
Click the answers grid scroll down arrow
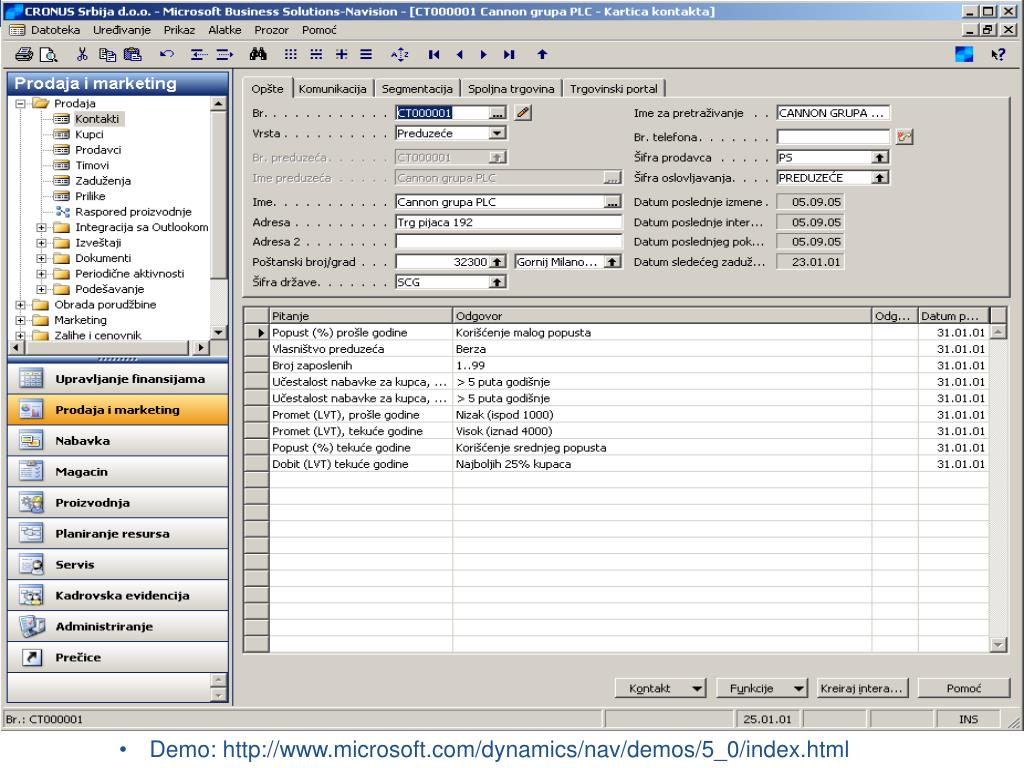coord(998,645)
